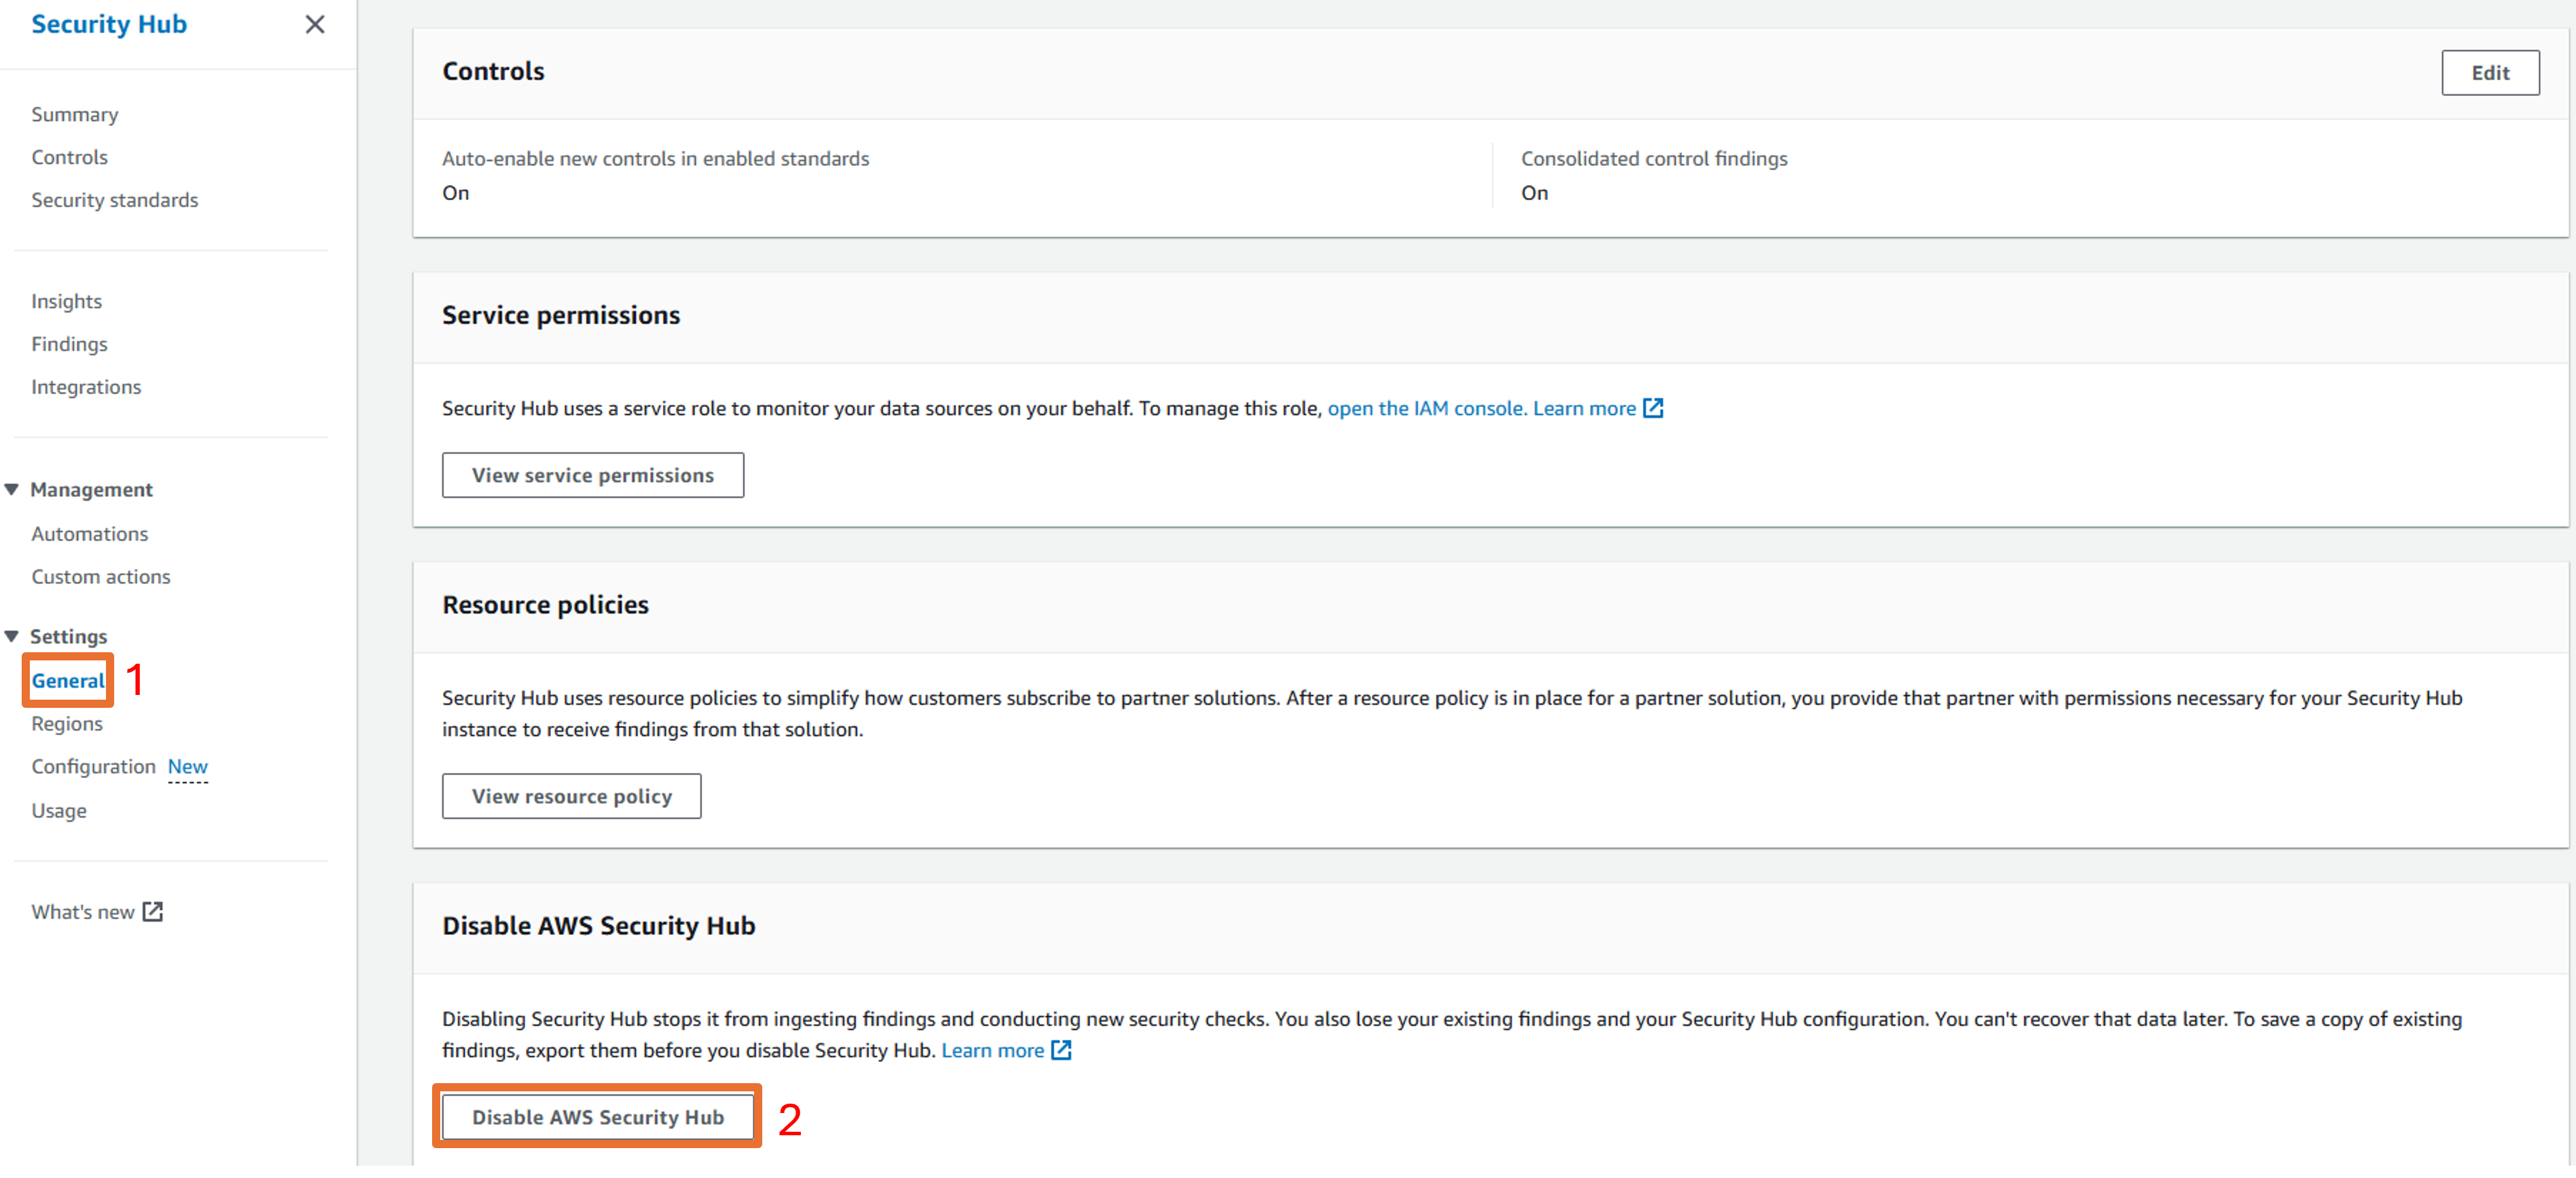
Task: Open Usage settings page
Action: [59, 811]
